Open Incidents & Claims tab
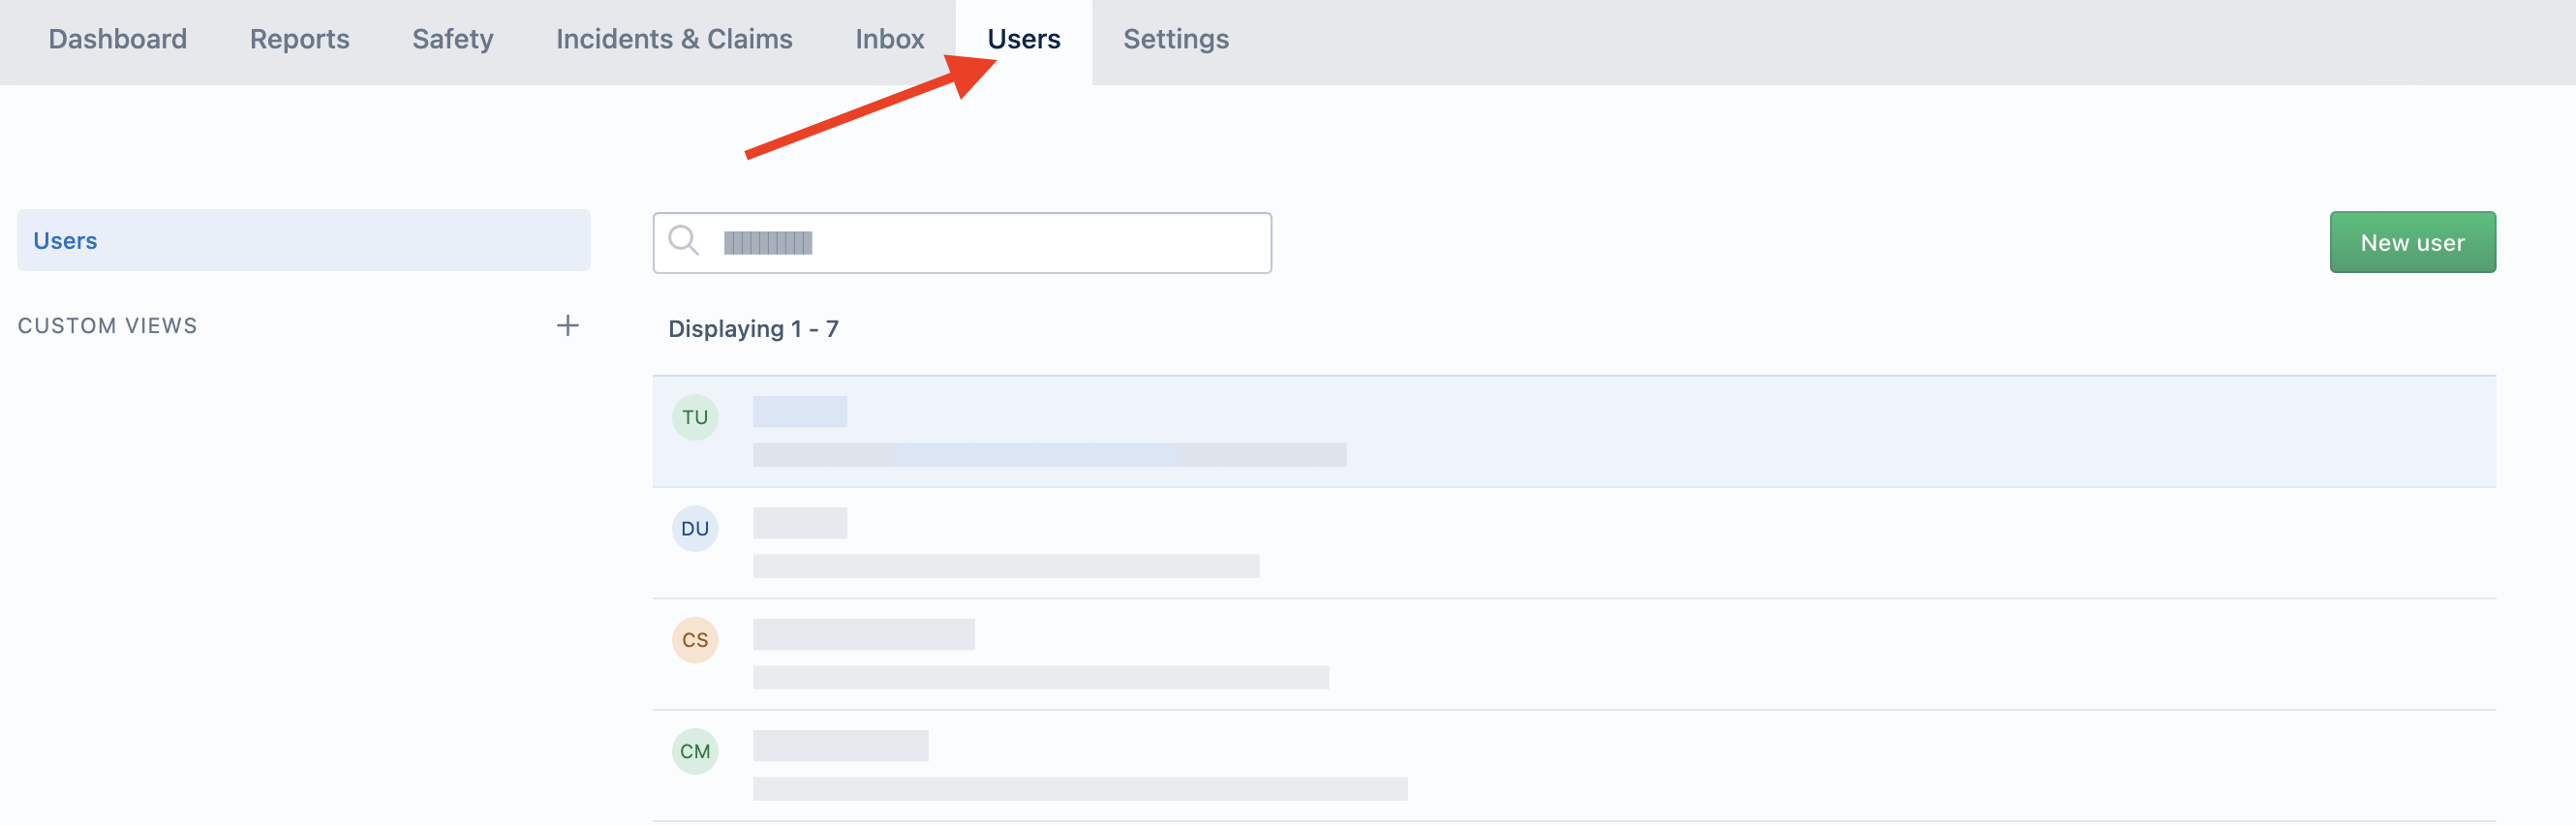 click(674, 39)
